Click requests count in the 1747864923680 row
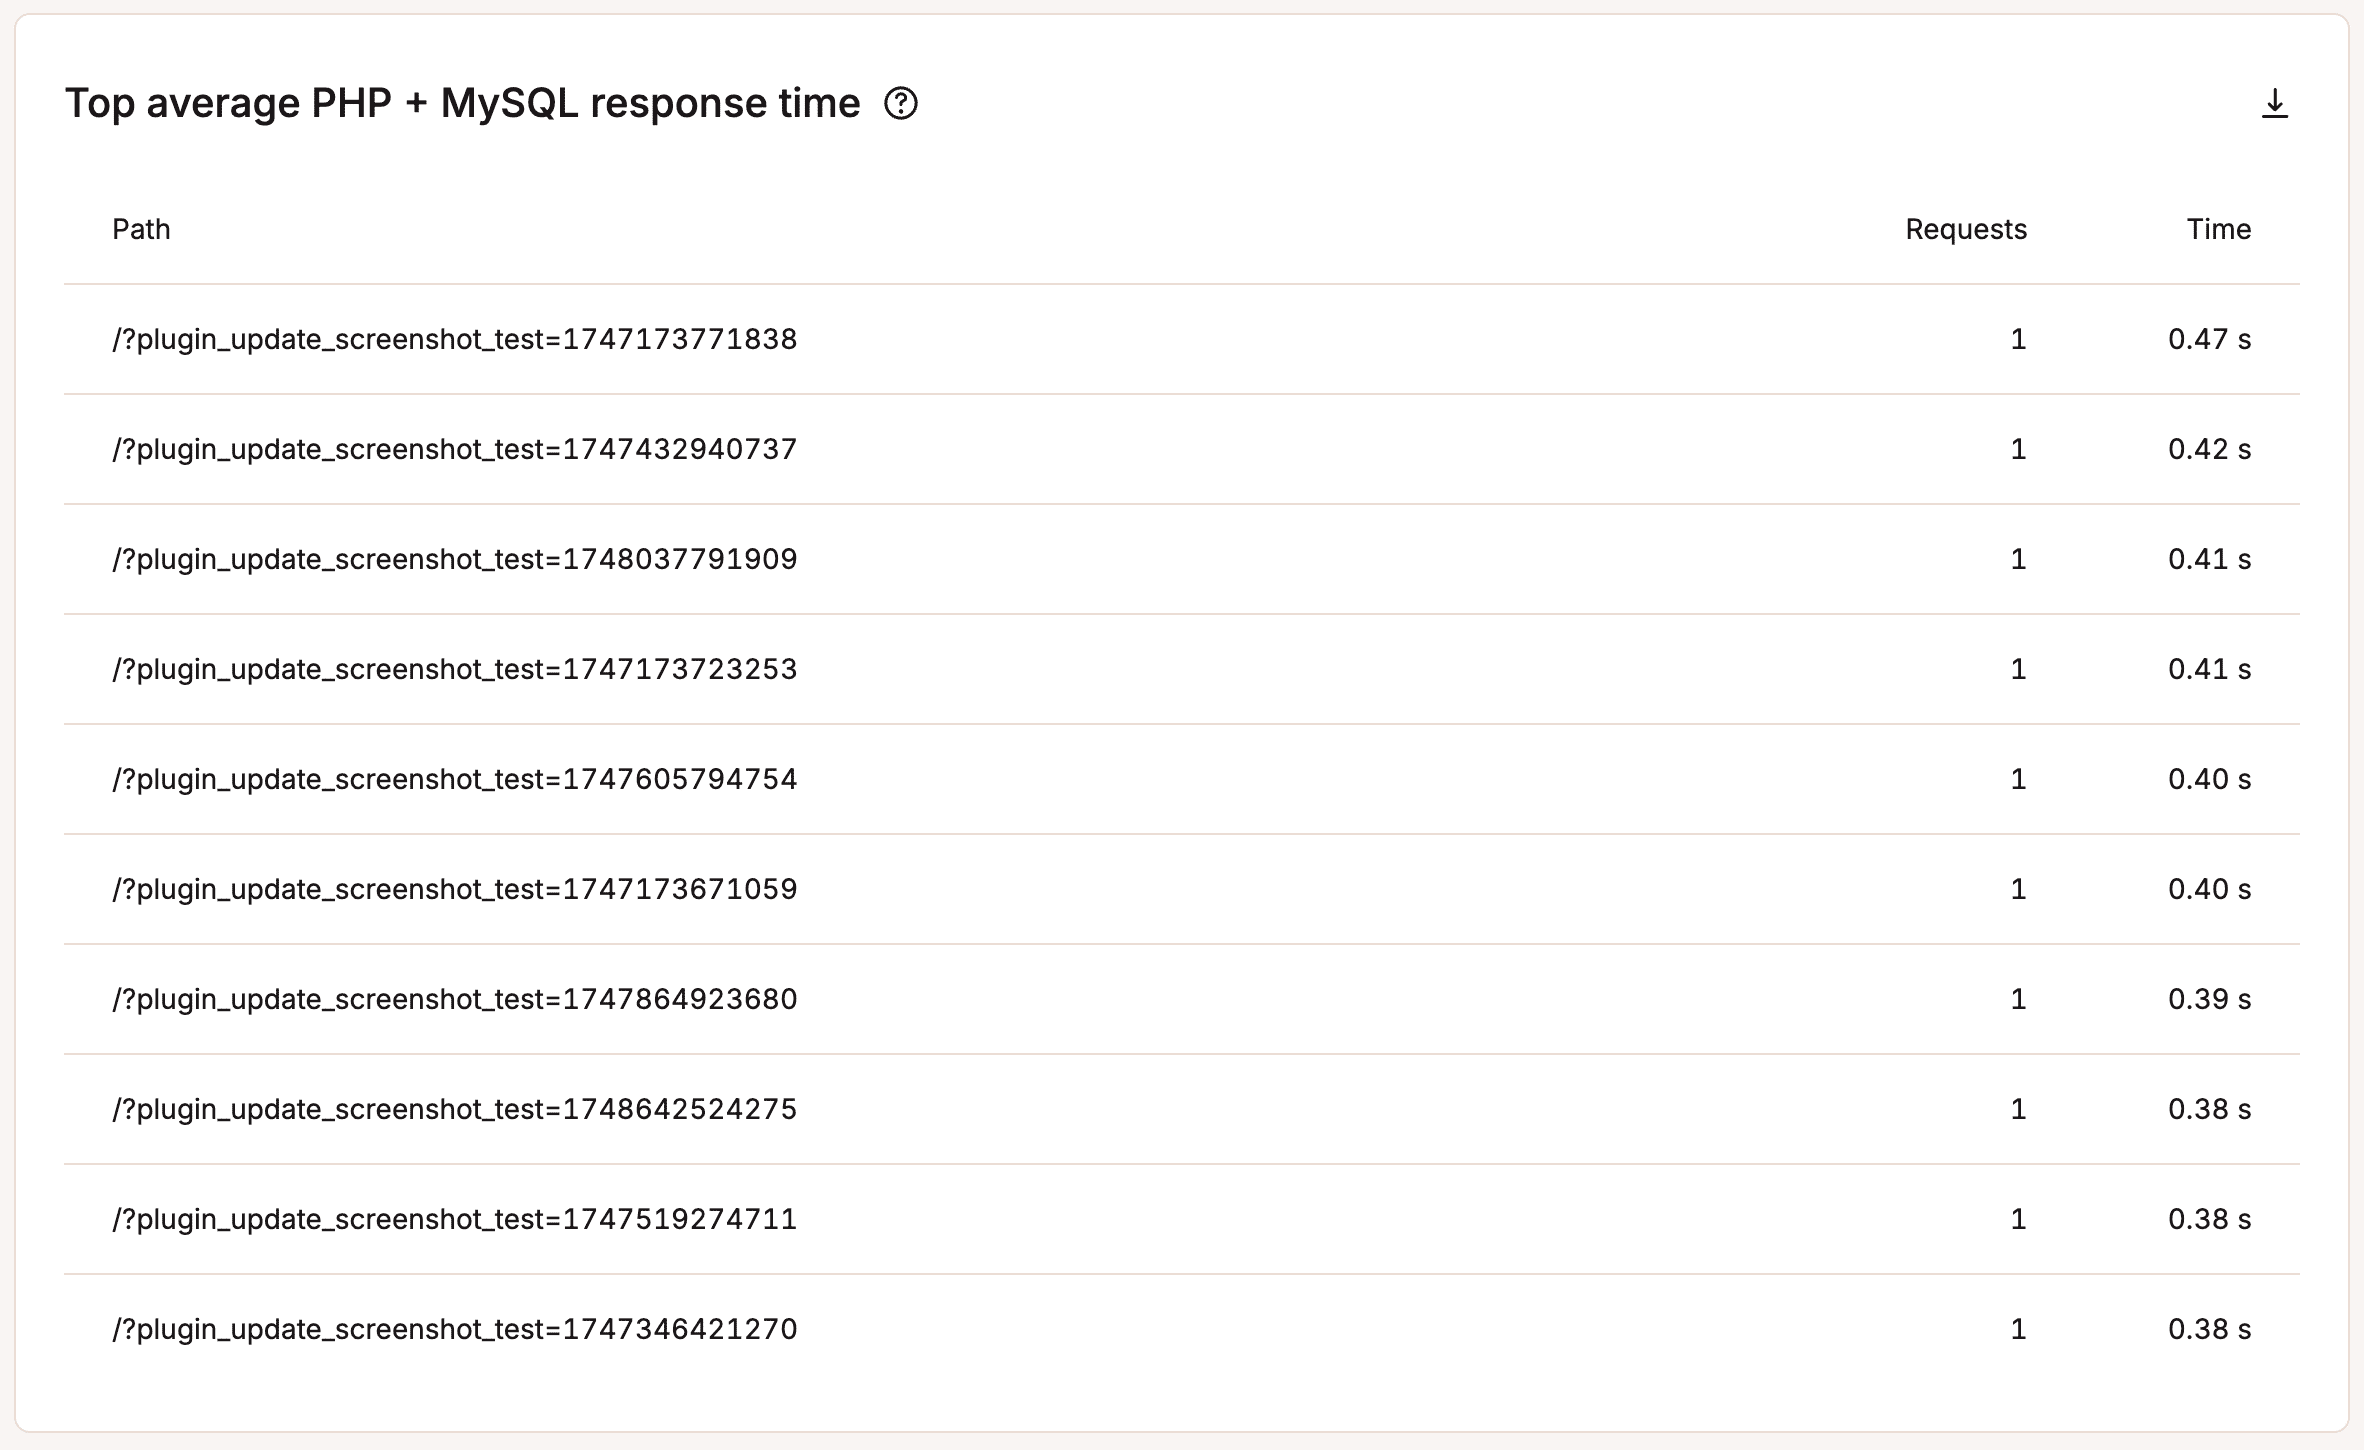Screen dimensions: 2364x1450 point(2018,999)
